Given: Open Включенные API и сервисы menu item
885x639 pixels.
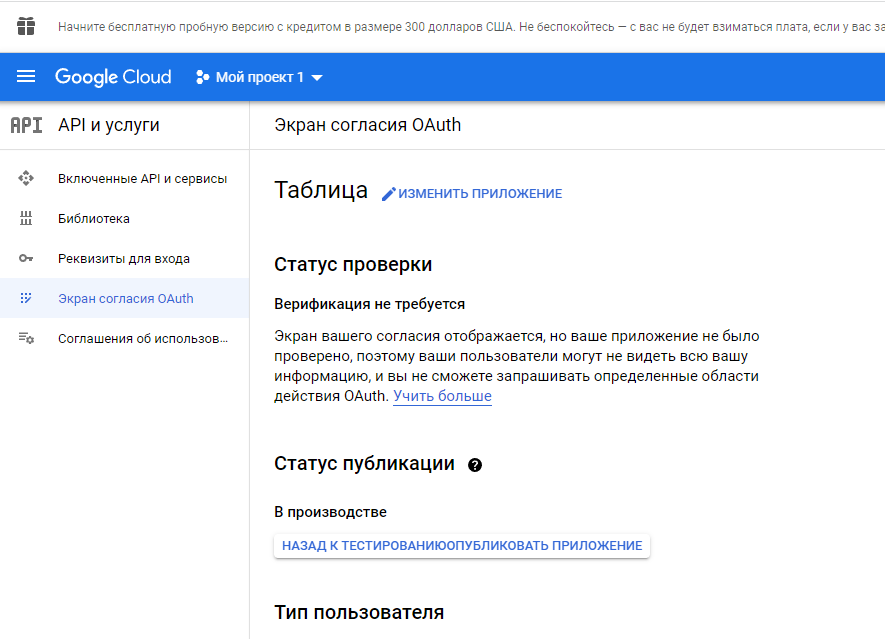Looking at the screenshot, I should pyautogui.click(x=125, y=178).
